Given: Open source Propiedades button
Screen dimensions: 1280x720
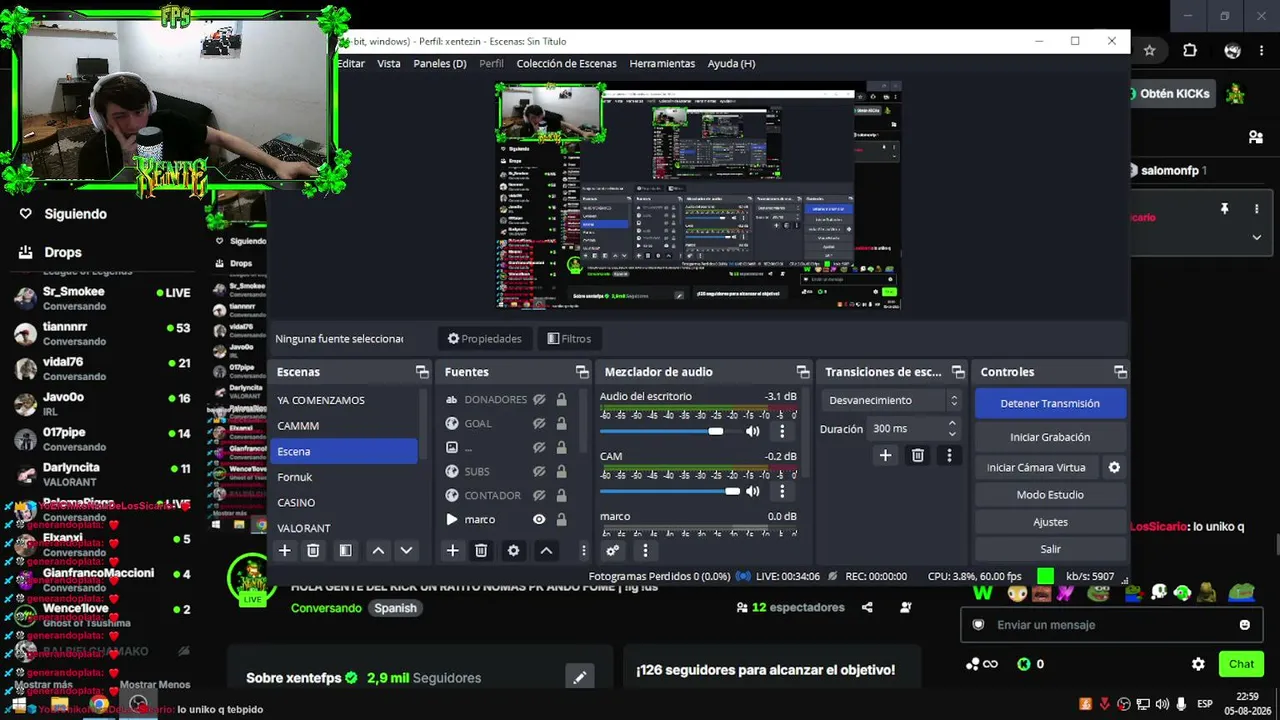Looking at the screenshot, I should [485, 338].
